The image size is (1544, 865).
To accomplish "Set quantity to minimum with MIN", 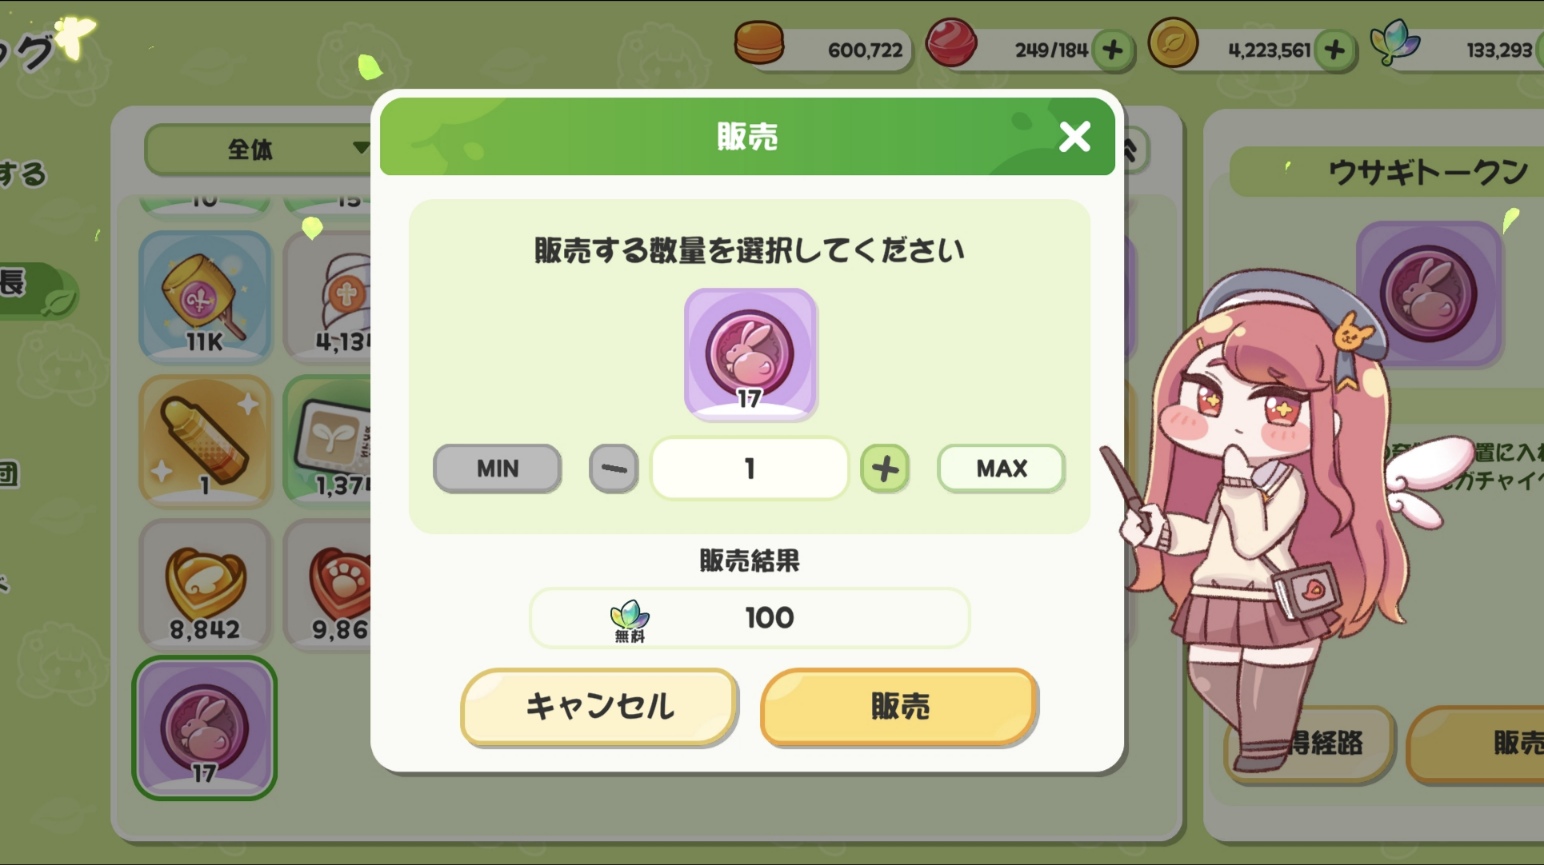I will 497,468.
